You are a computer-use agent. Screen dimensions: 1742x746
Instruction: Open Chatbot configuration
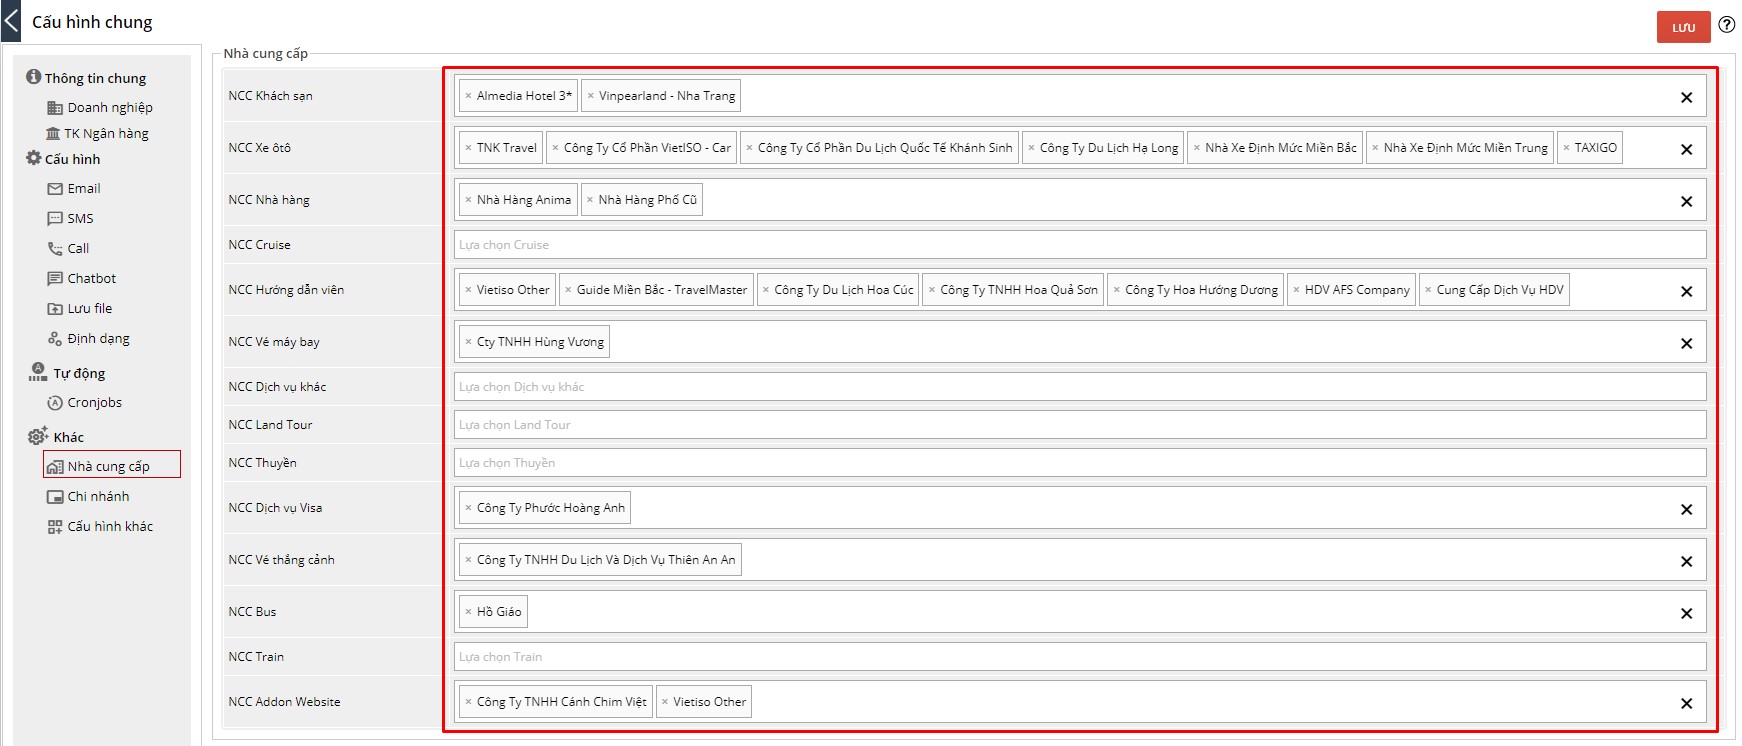[x=81, y=278]
